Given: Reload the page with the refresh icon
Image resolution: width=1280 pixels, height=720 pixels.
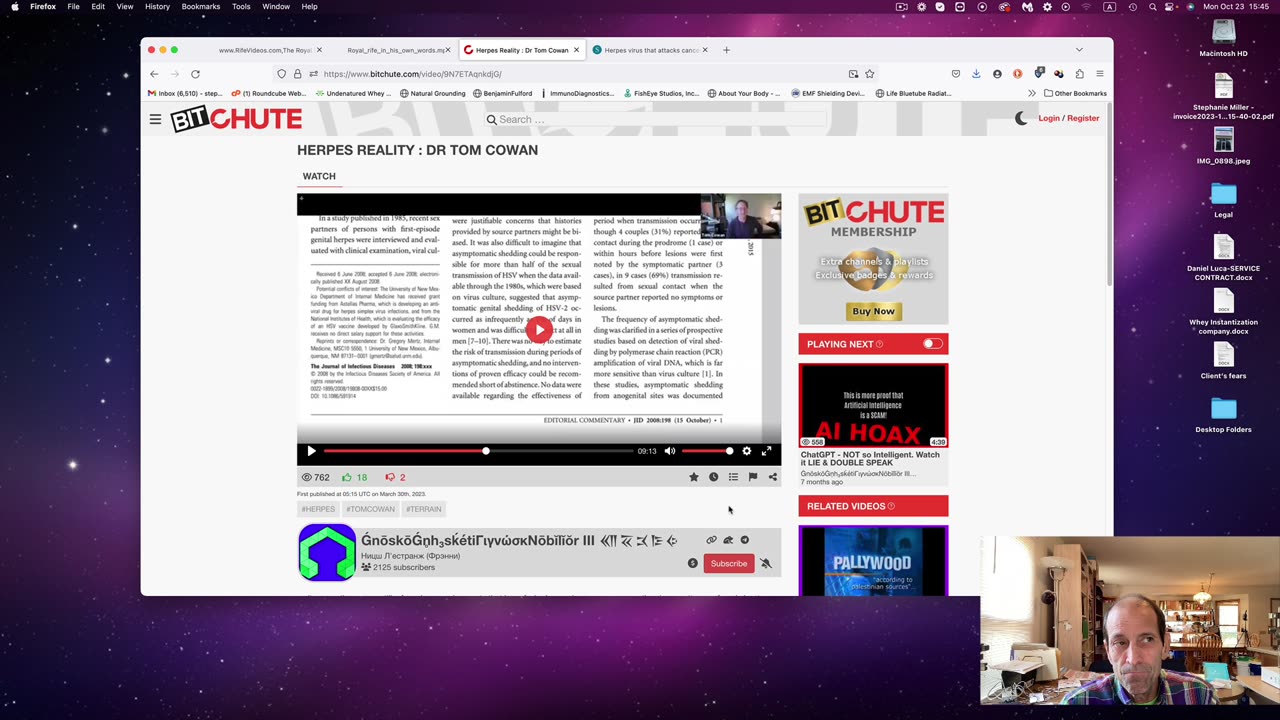Looking at the screenshot, I should click(195, 74).
